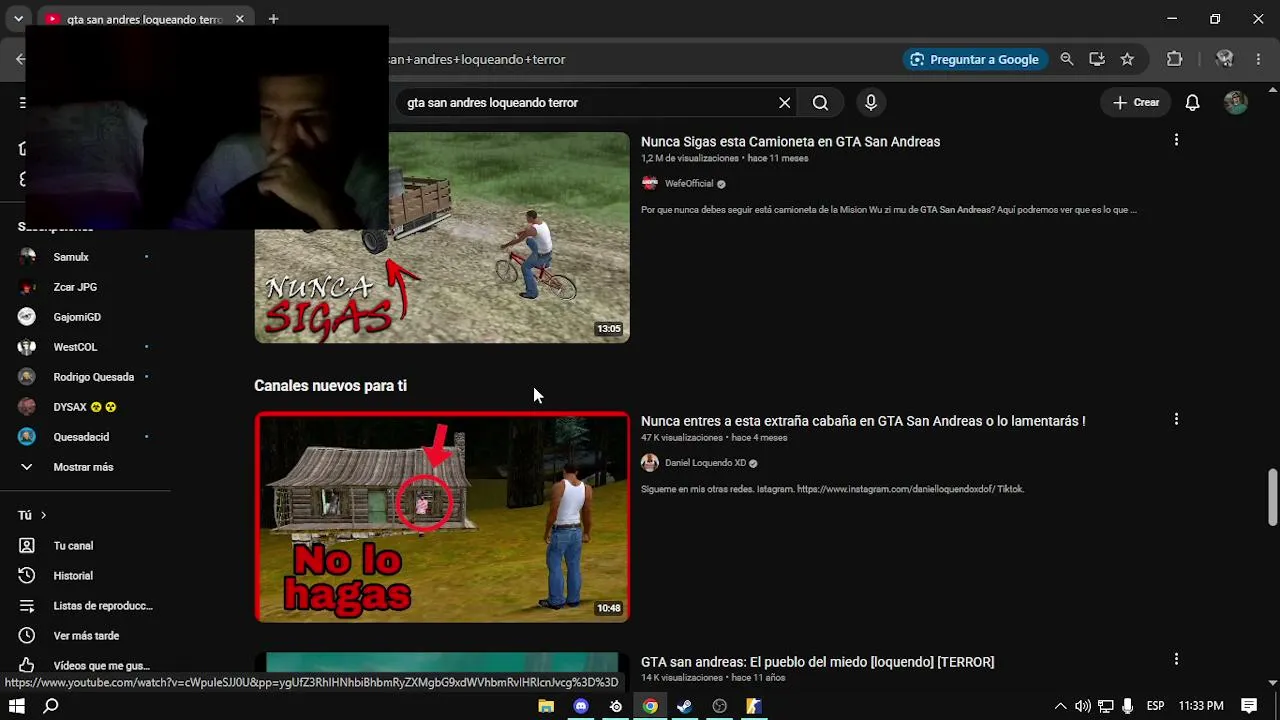1280x720 pixels.
Task: Start voice search with the microphone icon
Action: pos(871,102)
